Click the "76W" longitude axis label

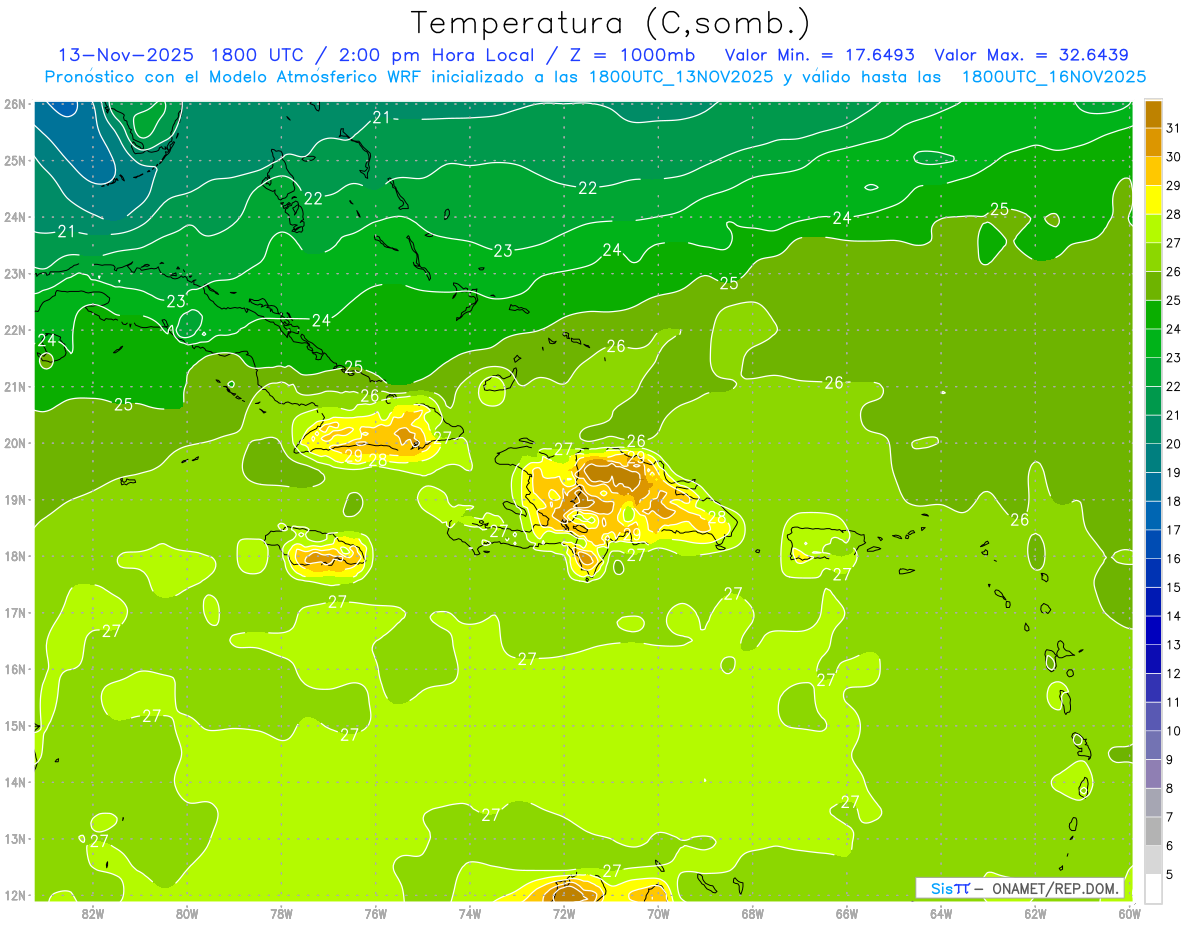(x=376, y=912)
